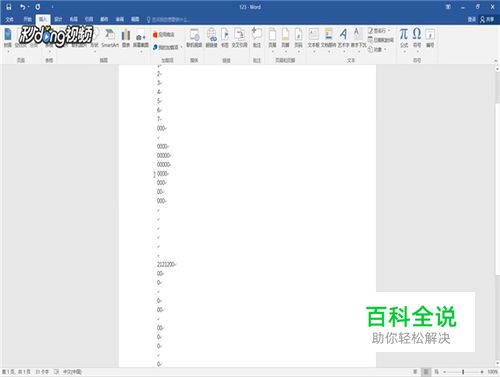Click the Cover Page (封面) icon

pyautogui.click(x=8, y=37)
